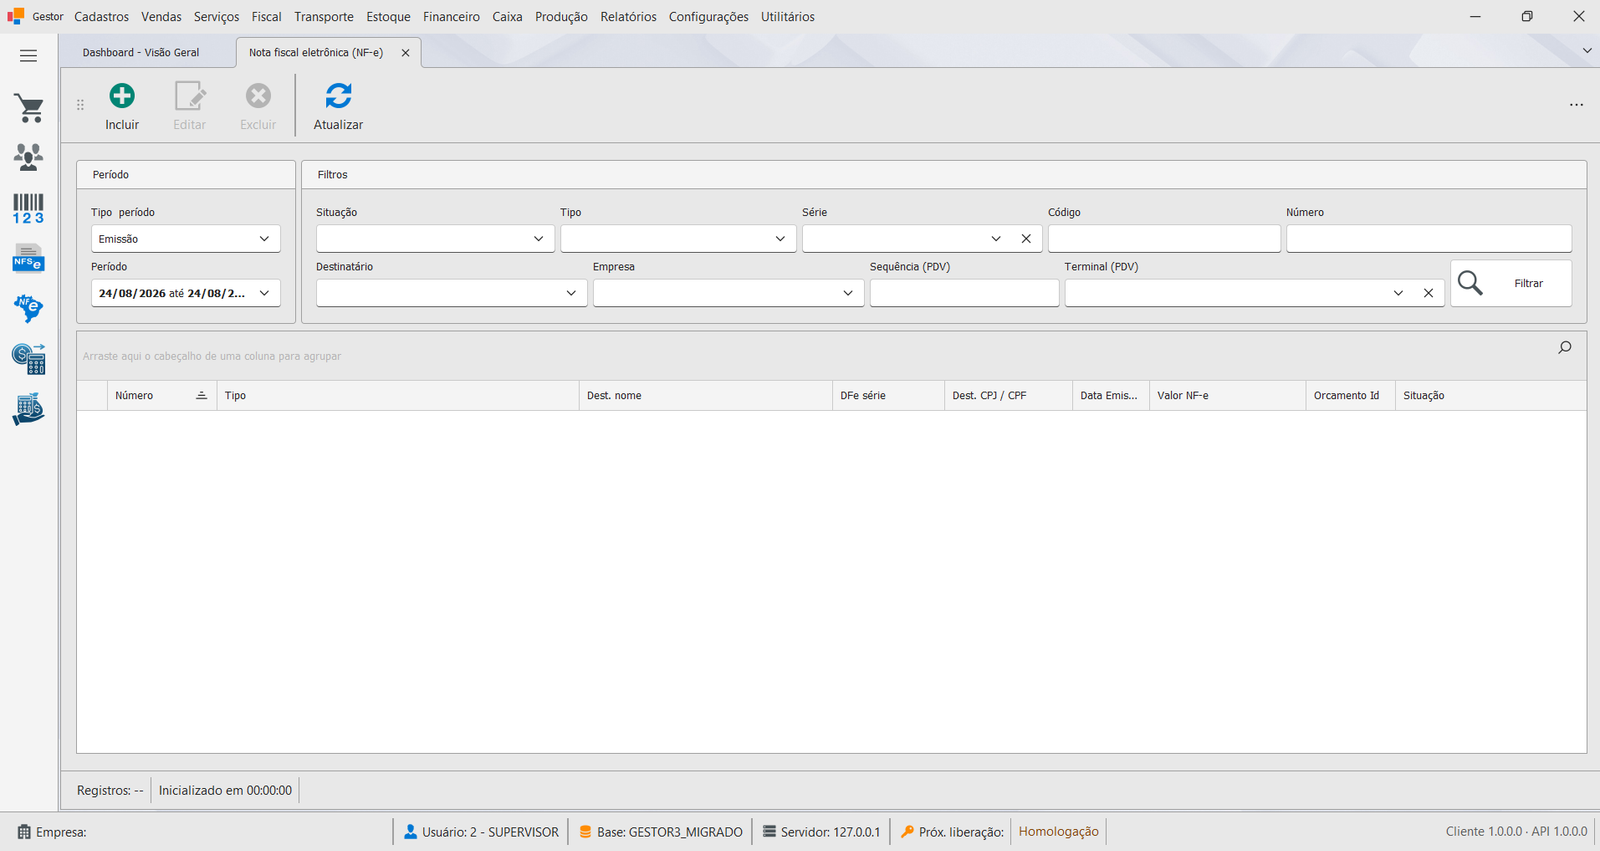Image resolution: width=1600 pixels, height=851 pixels.
Task: Expand the Situação filter dropdown
Action: [435, 239]
